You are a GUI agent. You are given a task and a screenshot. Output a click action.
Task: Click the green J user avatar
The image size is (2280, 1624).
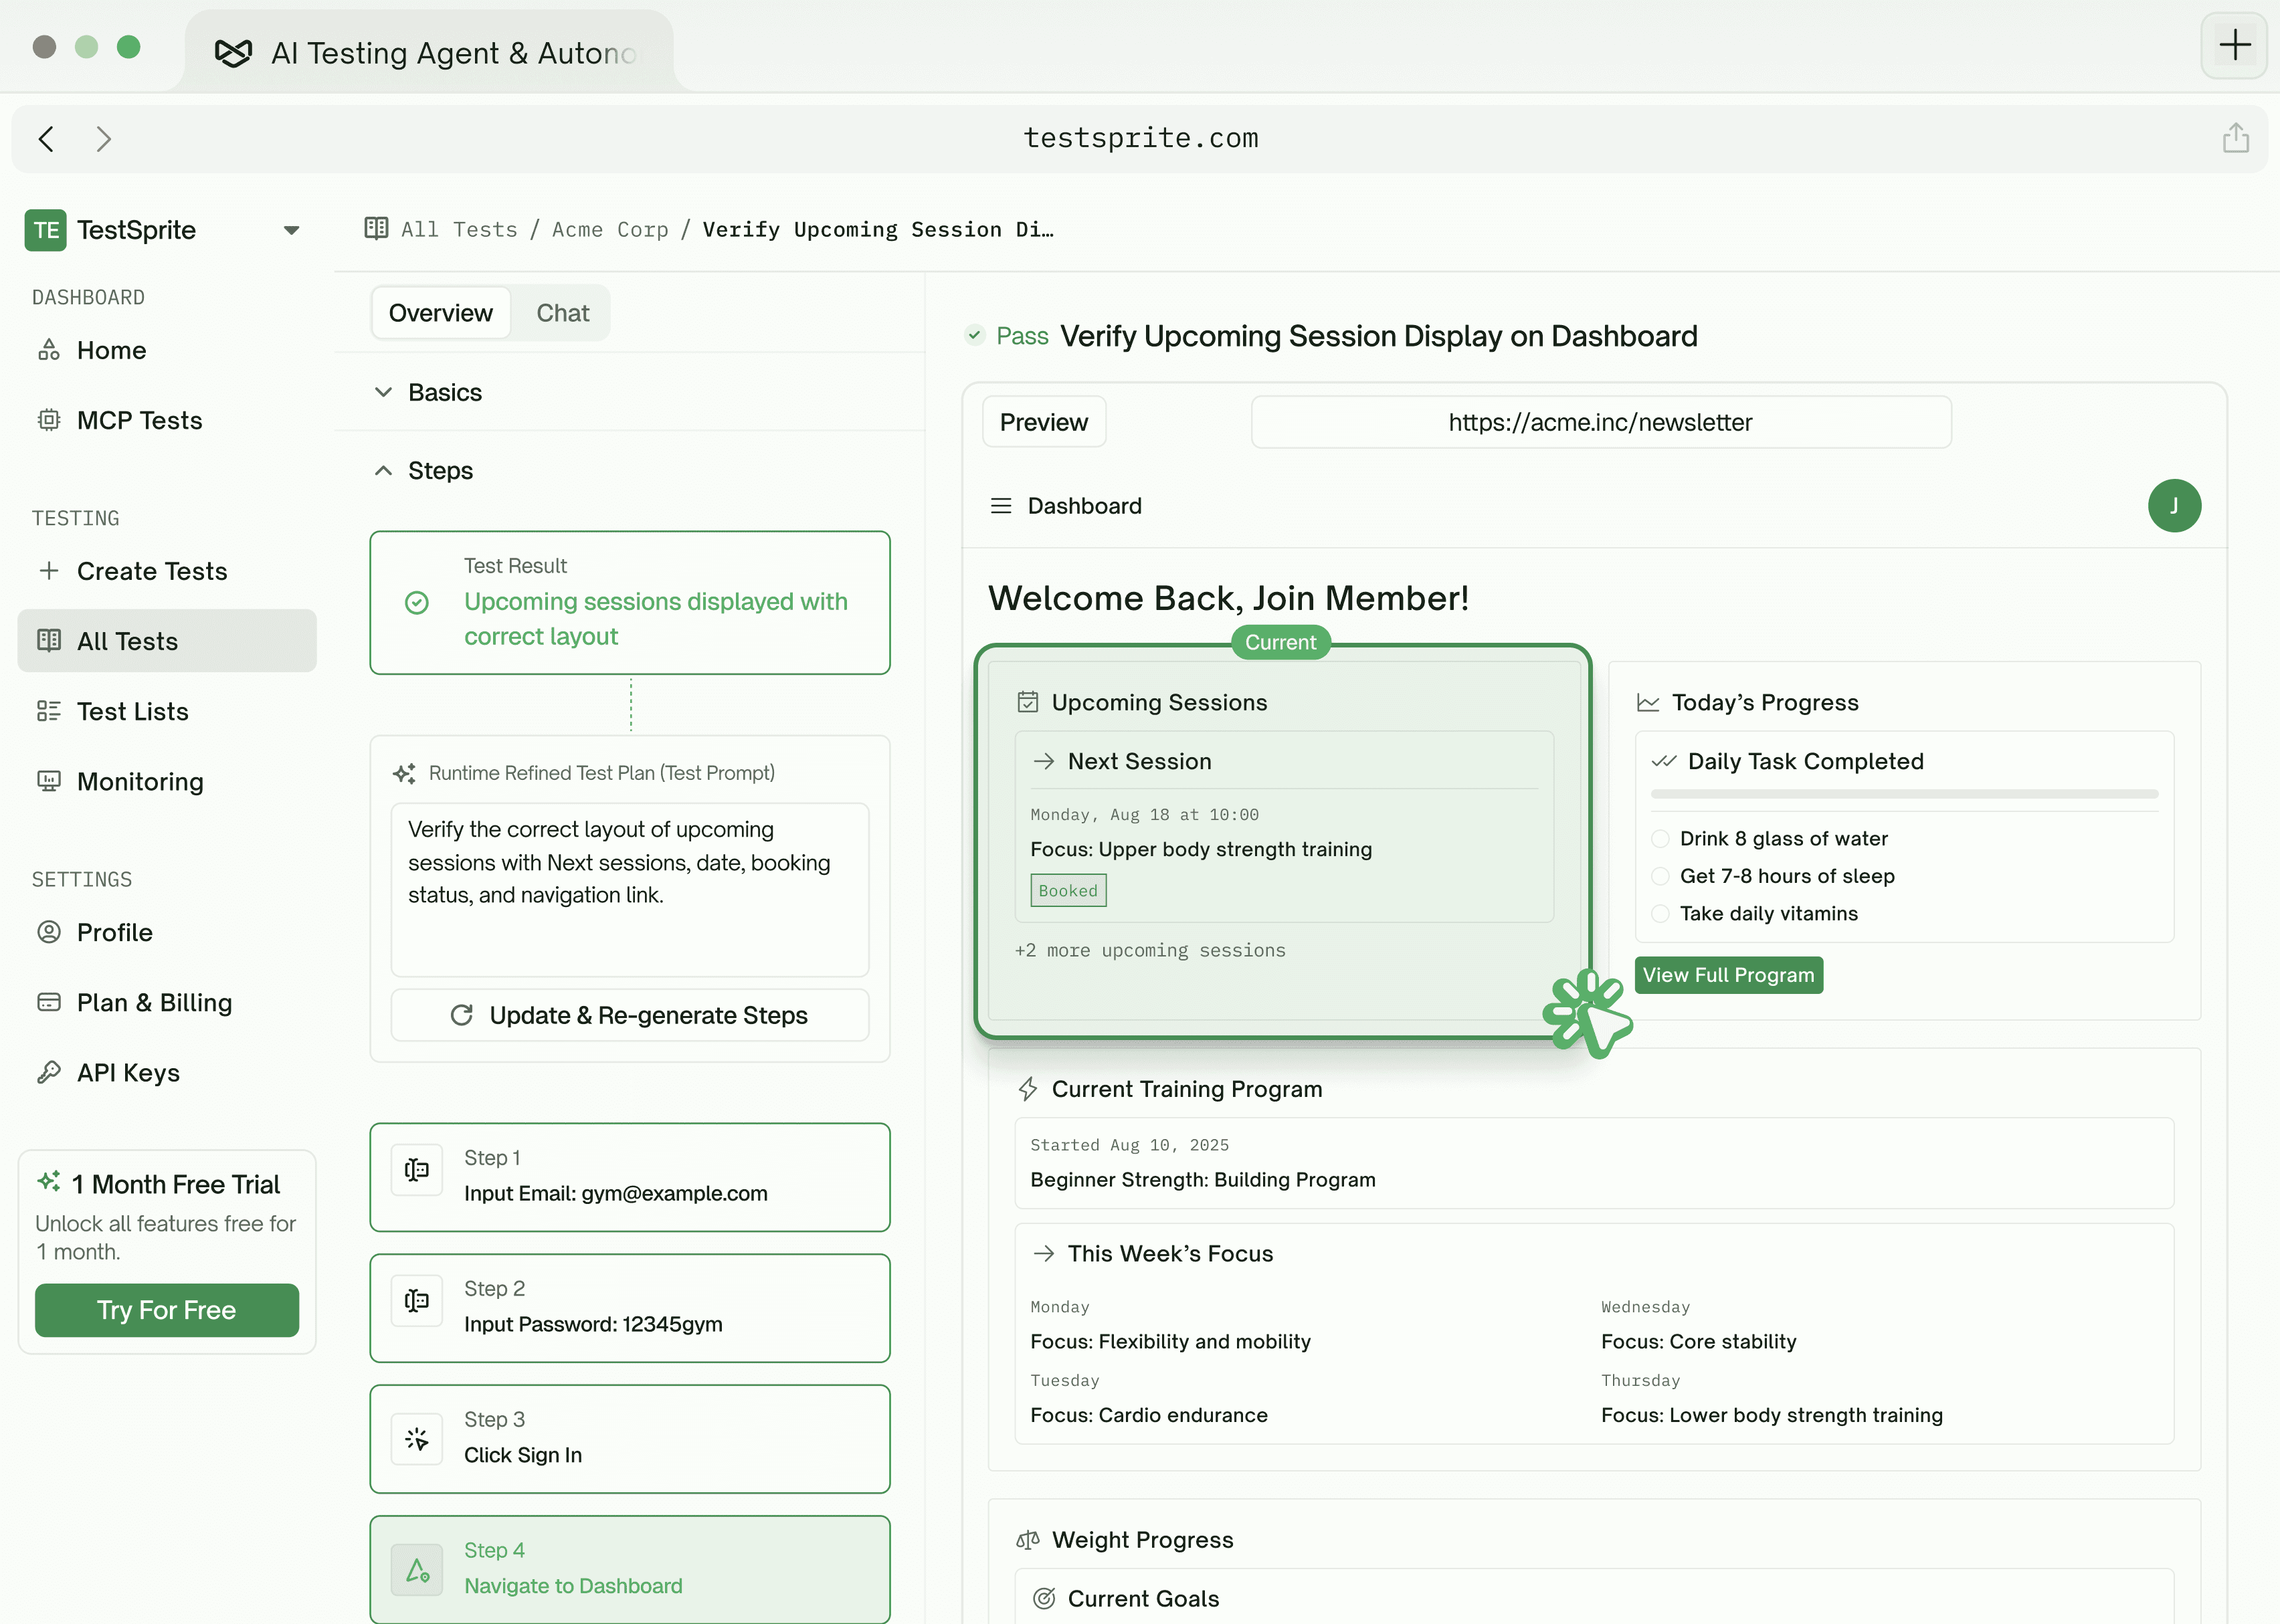point(2174,506)
